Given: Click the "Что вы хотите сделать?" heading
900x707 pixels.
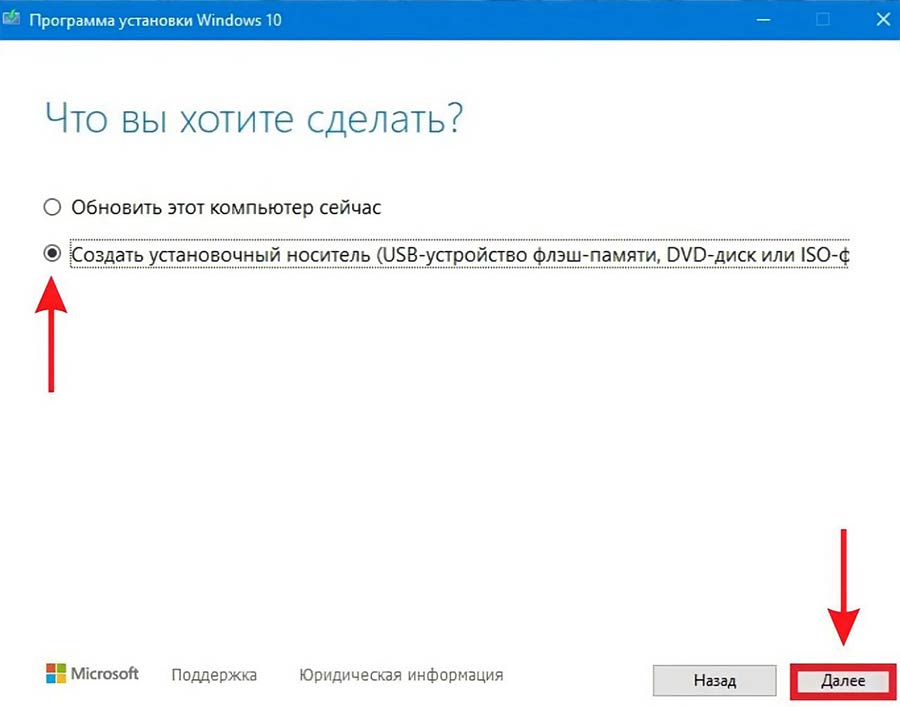Looking at the screenshot, I should (255, 119).
